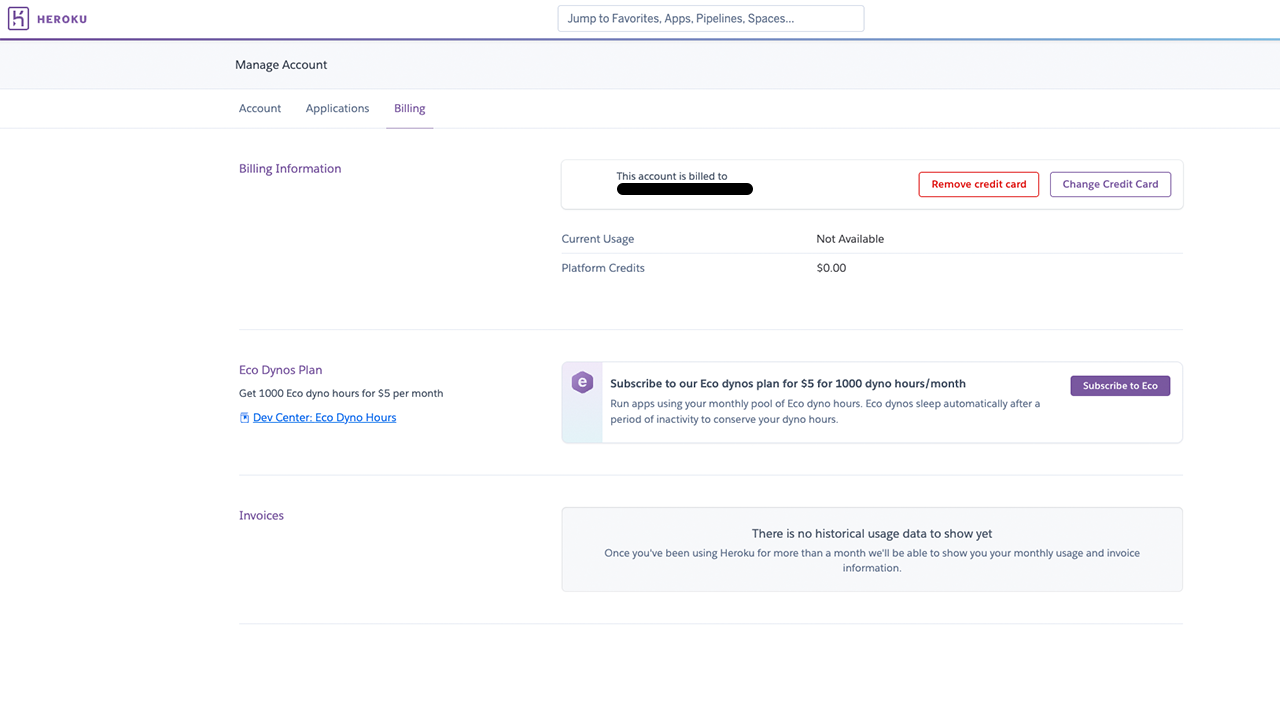Click the Billing Information section heading
The image size is (1280, 720).
(x=290, y=169)
